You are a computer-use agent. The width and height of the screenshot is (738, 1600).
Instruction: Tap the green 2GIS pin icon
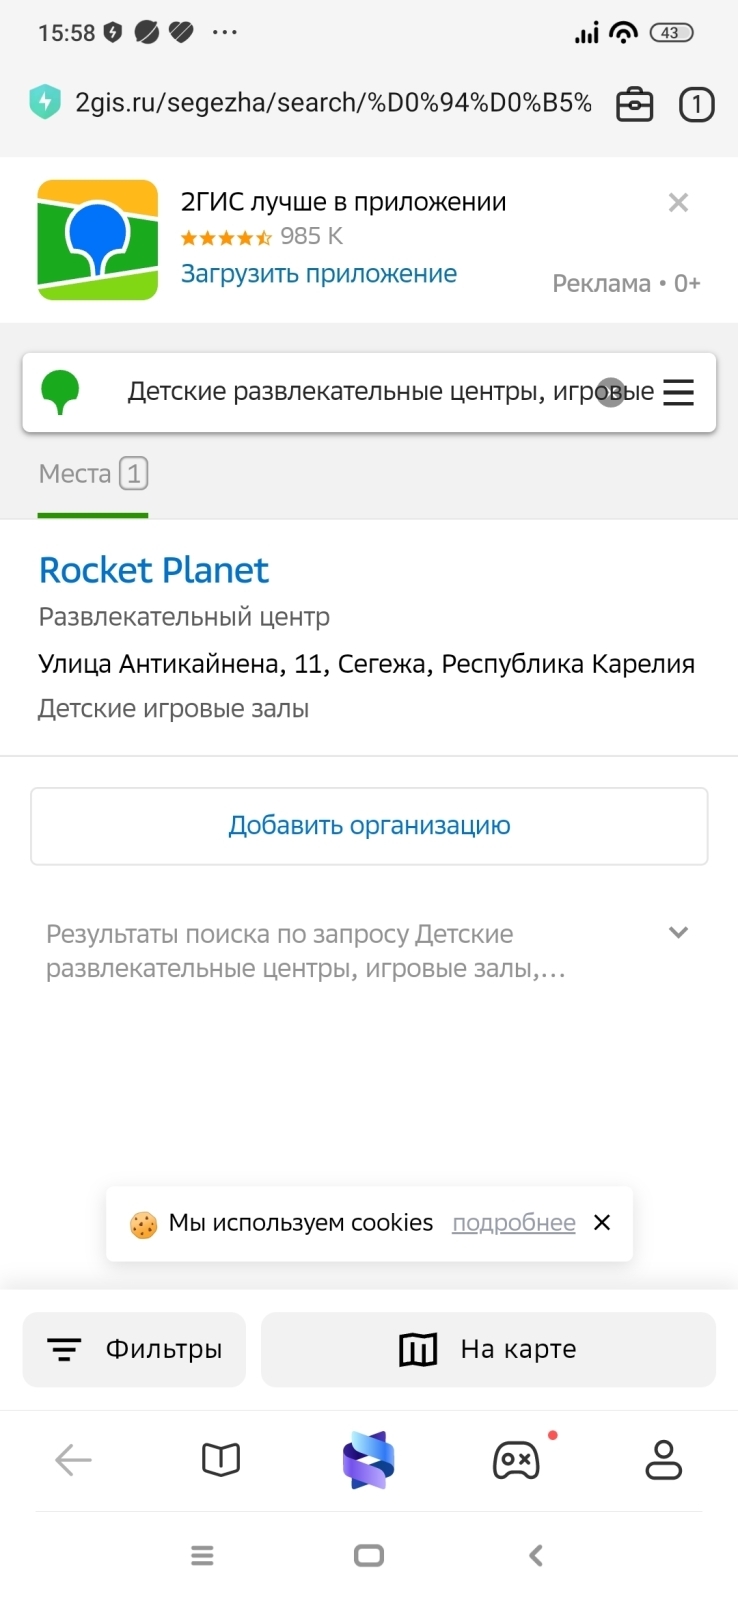click(x=60, y=392)
